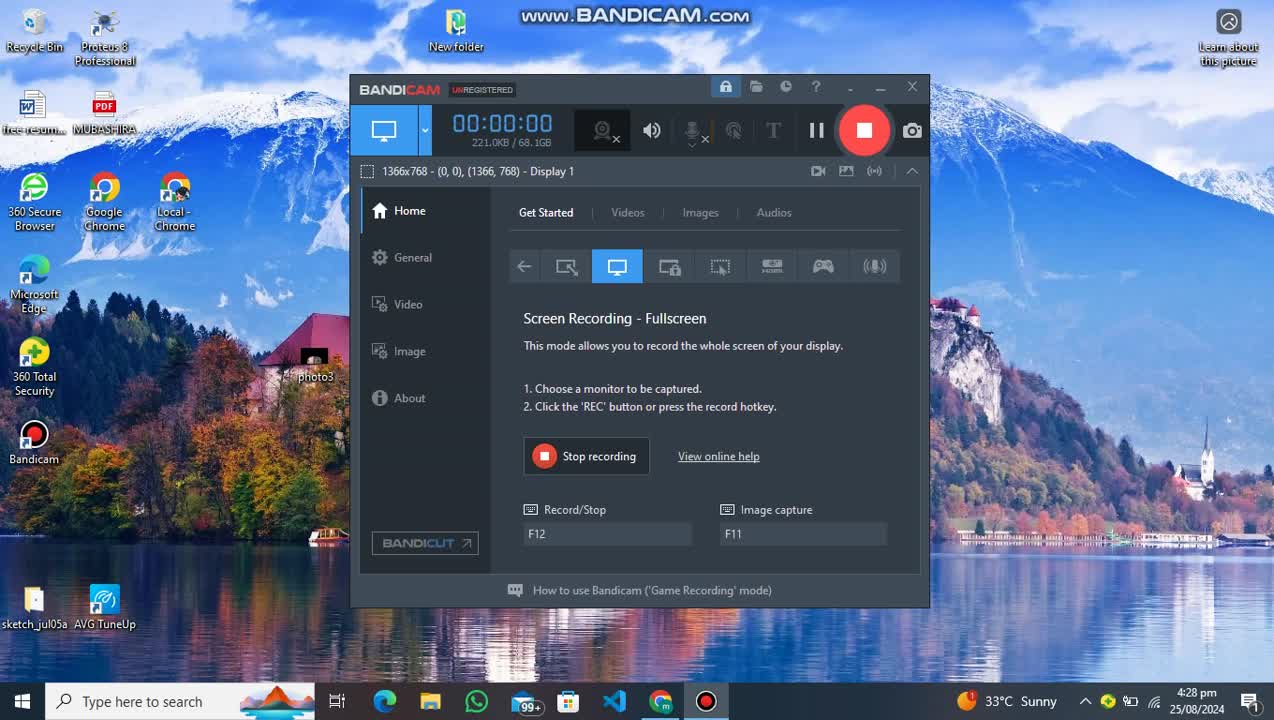Screen dimensions: 1274x720
Task: Click 'Learn about this picture' desktop icon
Action: [x=1229, y=38]
